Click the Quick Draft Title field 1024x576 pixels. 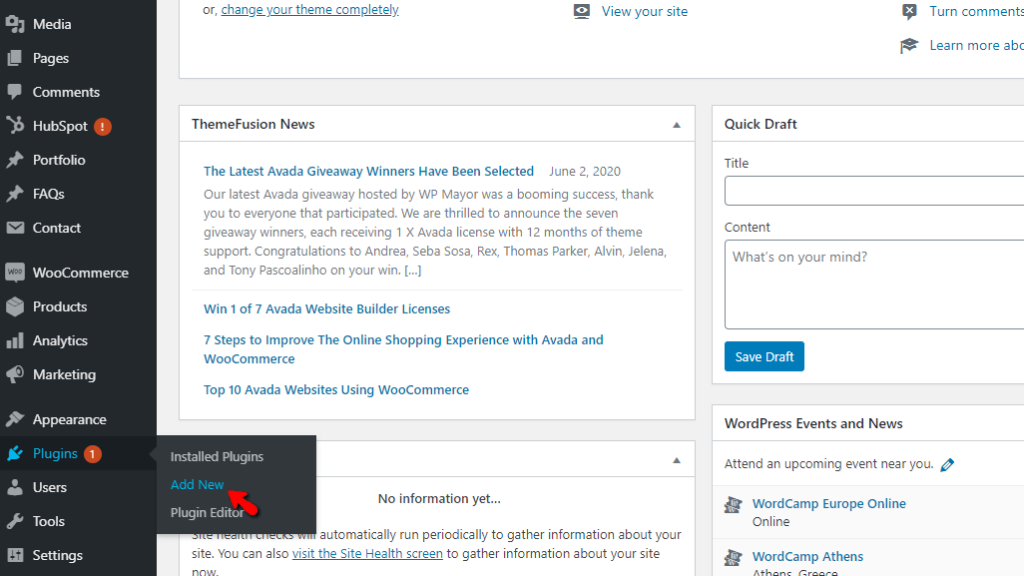pos(874,191)
